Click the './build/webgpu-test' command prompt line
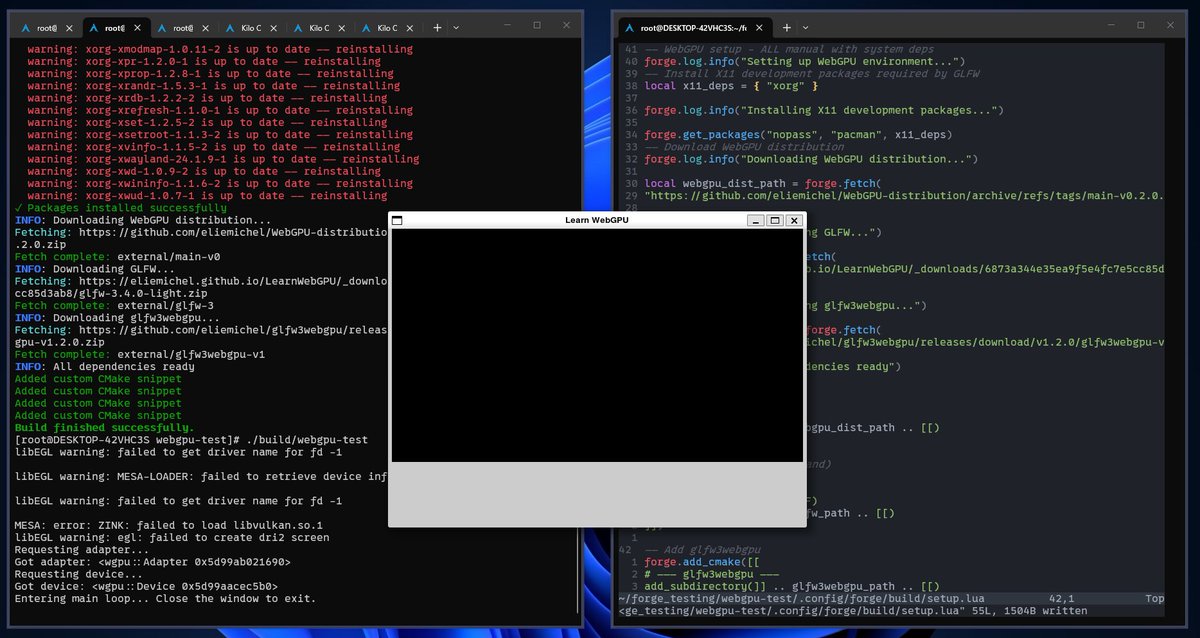 [x=191, y=440]
